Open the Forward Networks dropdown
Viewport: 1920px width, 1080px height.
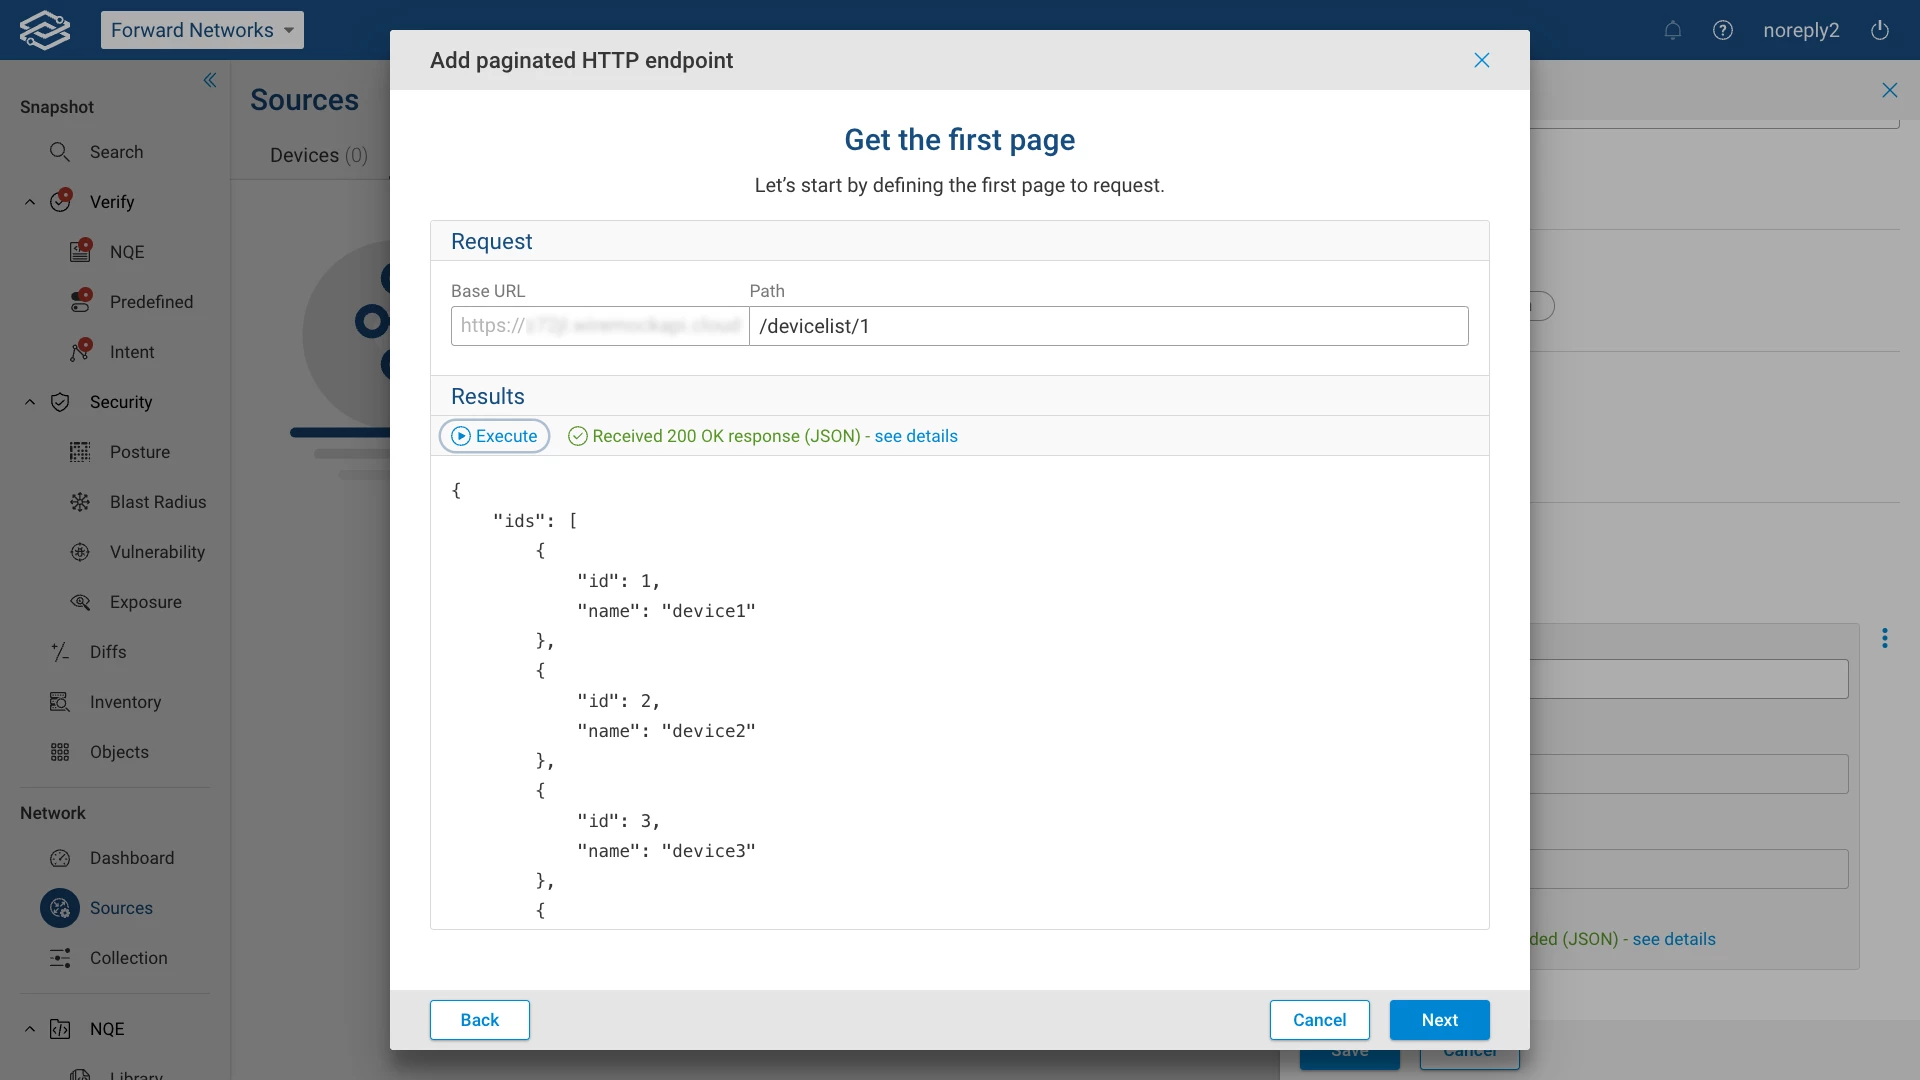[x=202, y=30]
